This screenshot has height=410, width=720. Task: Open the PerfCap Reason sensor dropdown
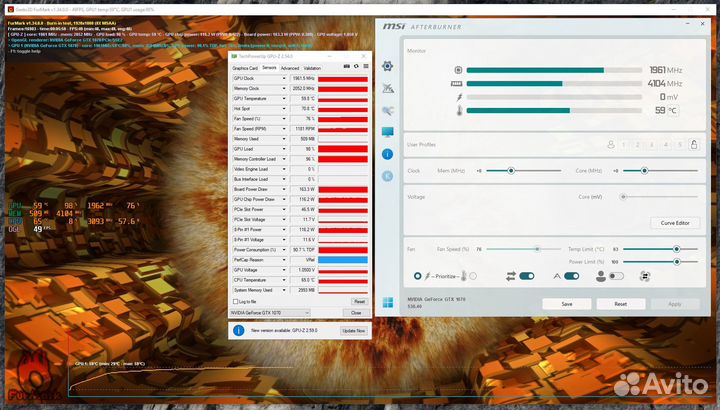click(x=284, y=260)
